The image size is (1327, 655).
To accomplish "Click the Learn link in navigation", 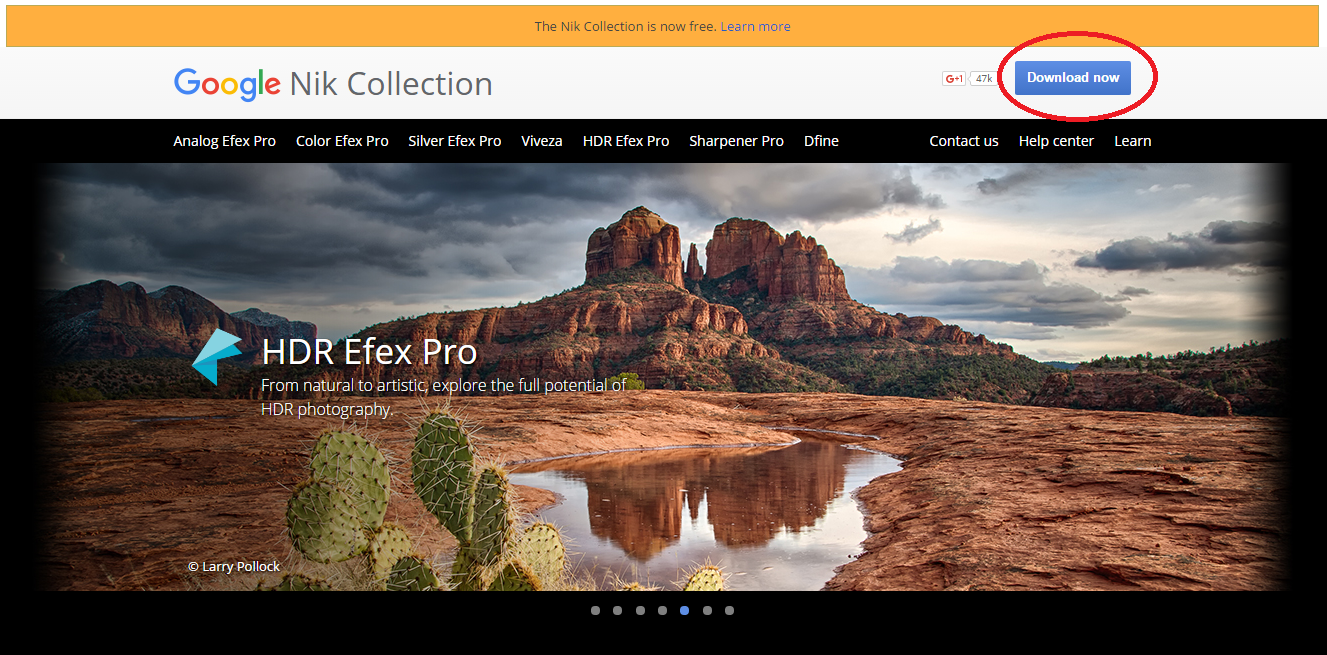I will pyautogui.click(x=1133, y=141).
